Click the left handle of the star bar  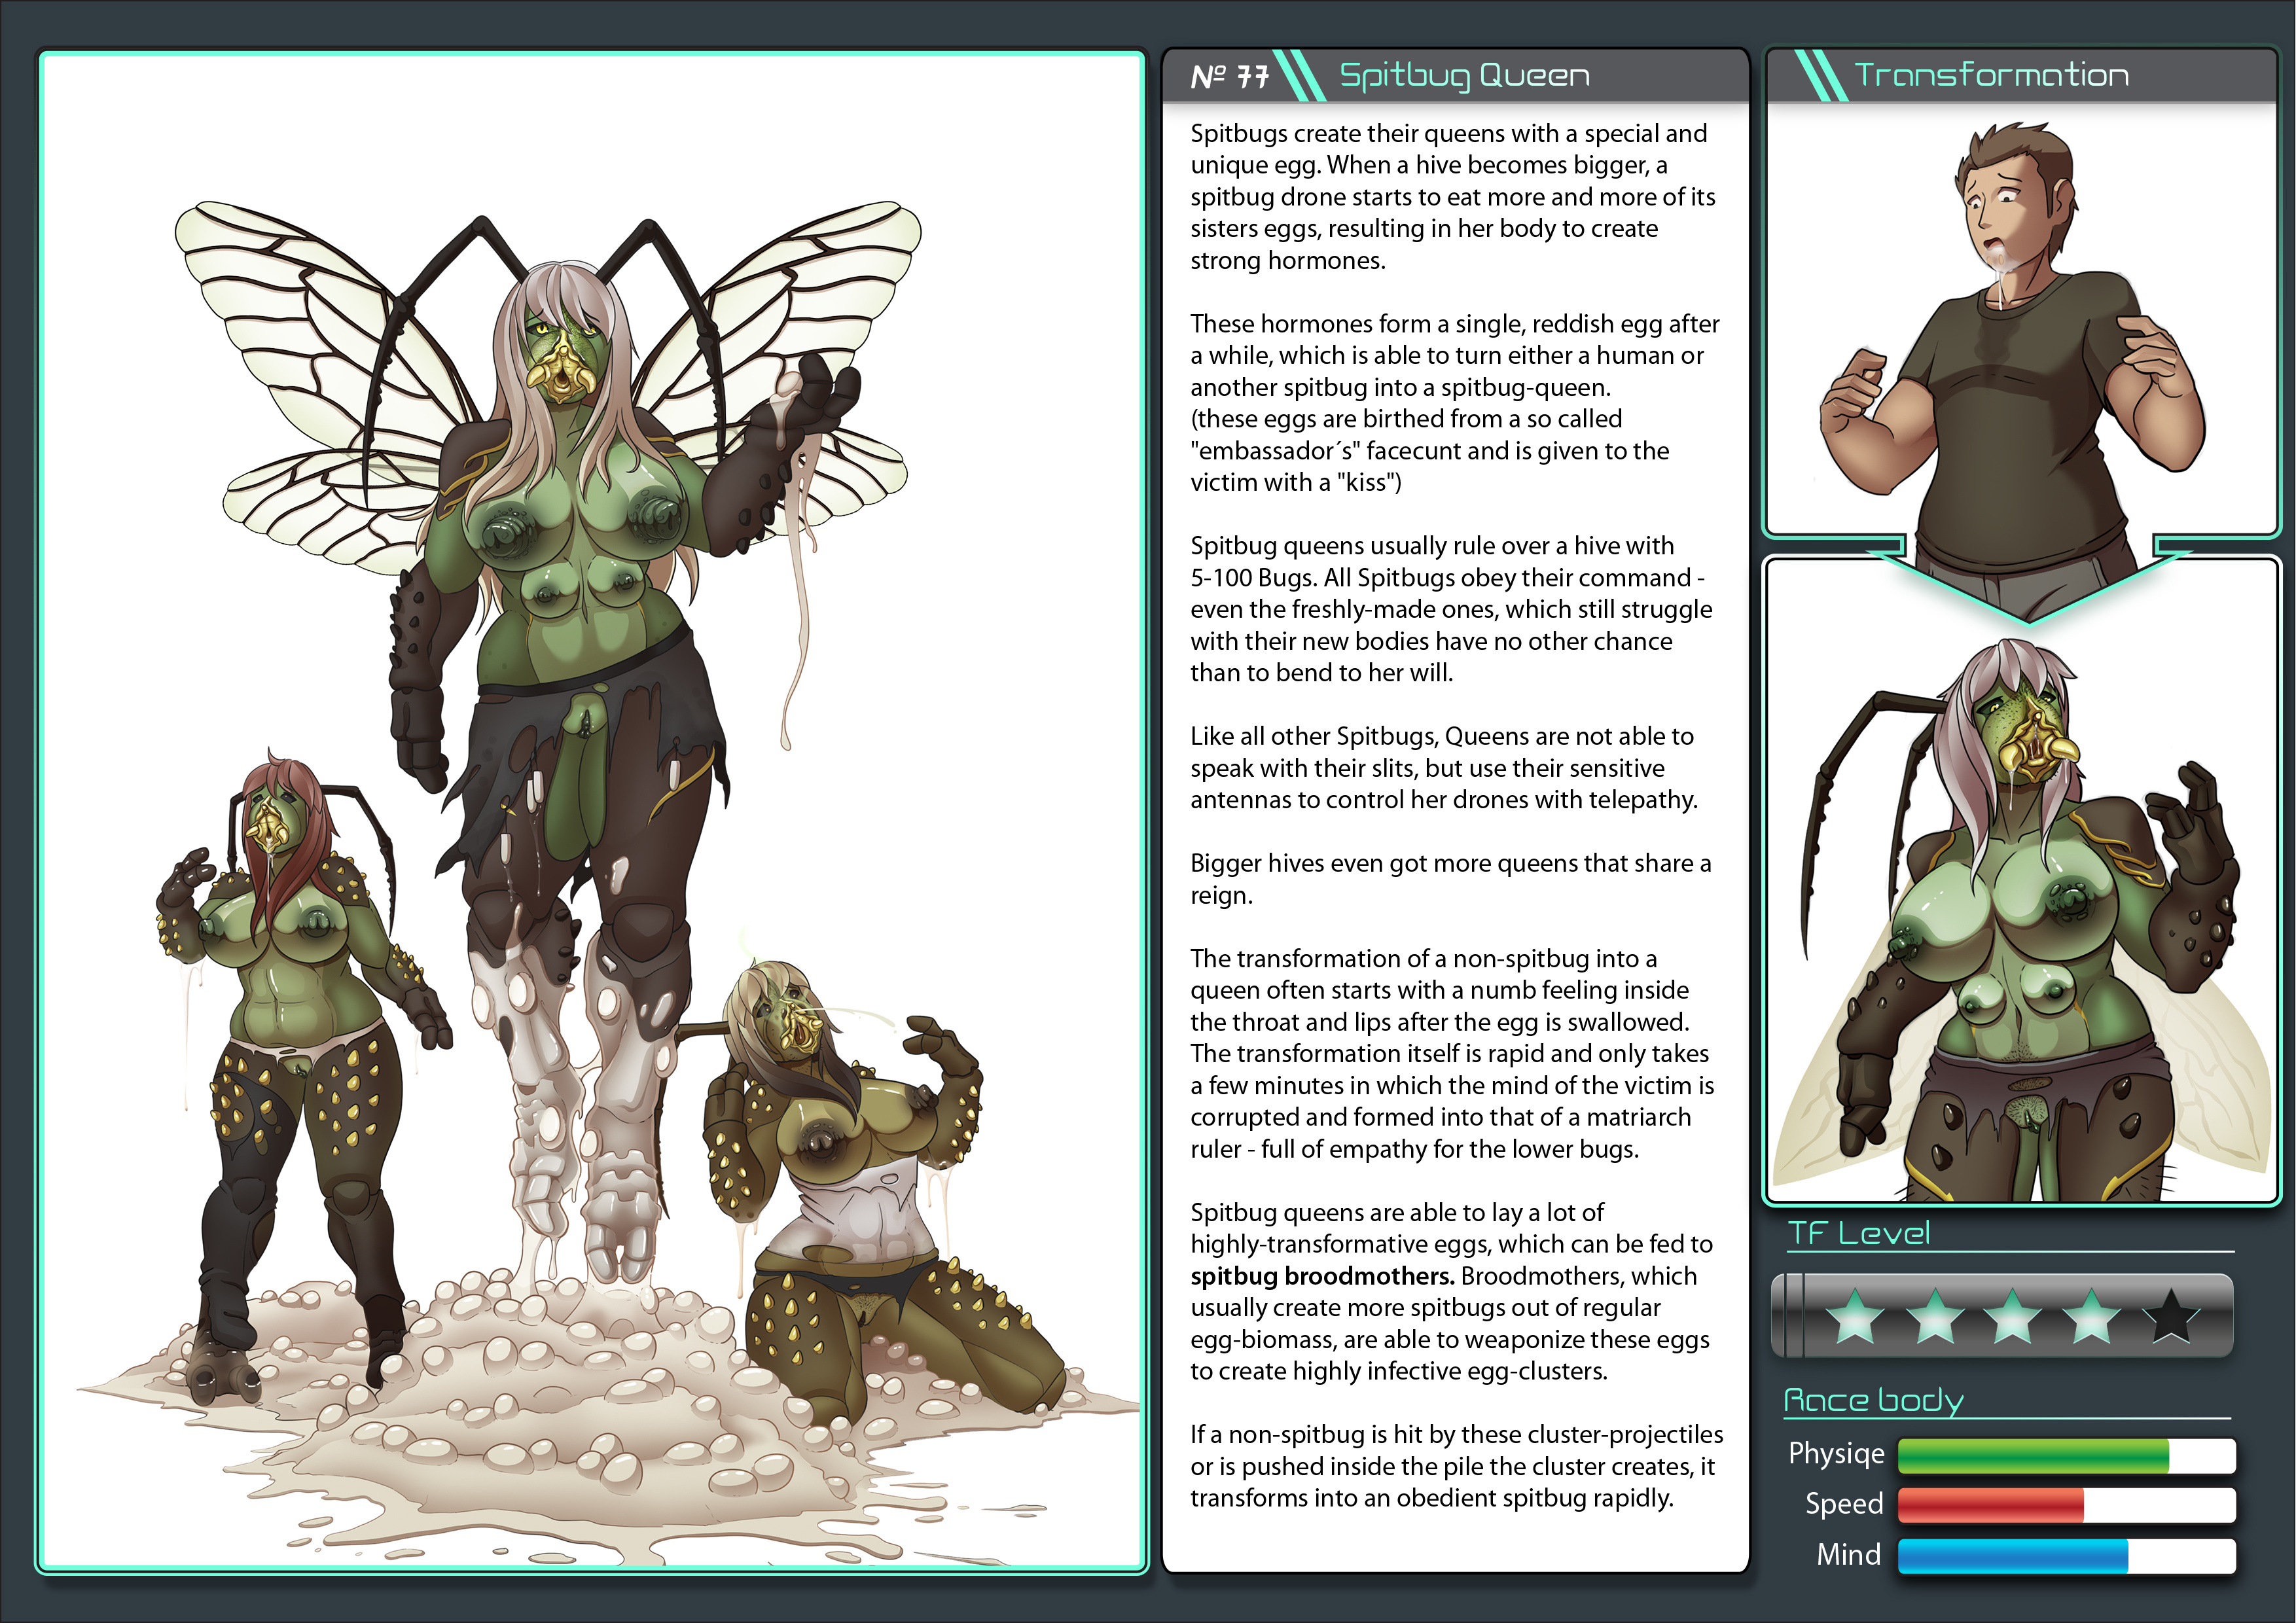tap(1792, 1315)
